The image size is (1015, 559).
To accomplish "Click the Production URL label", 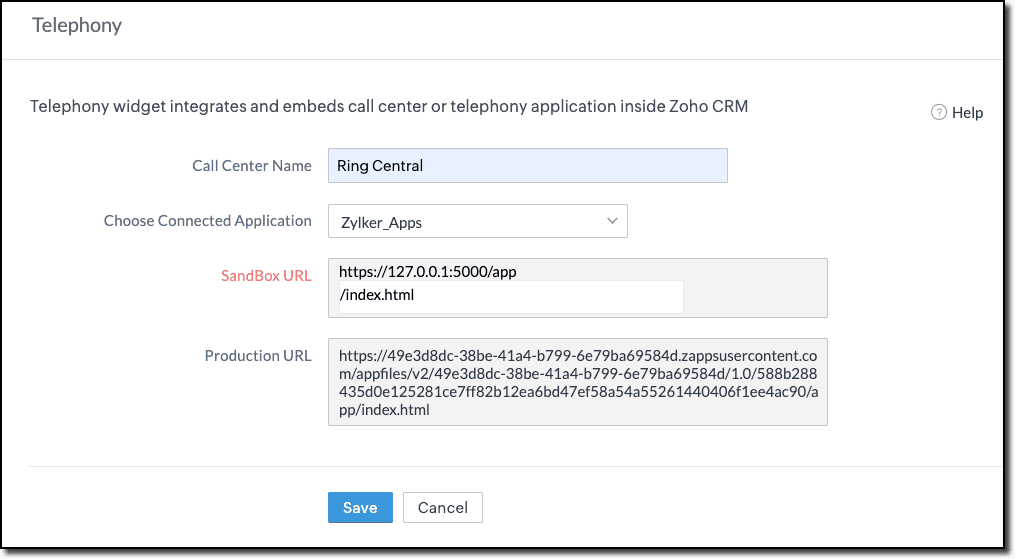I will pyautogui.click(x=258, y=356).
